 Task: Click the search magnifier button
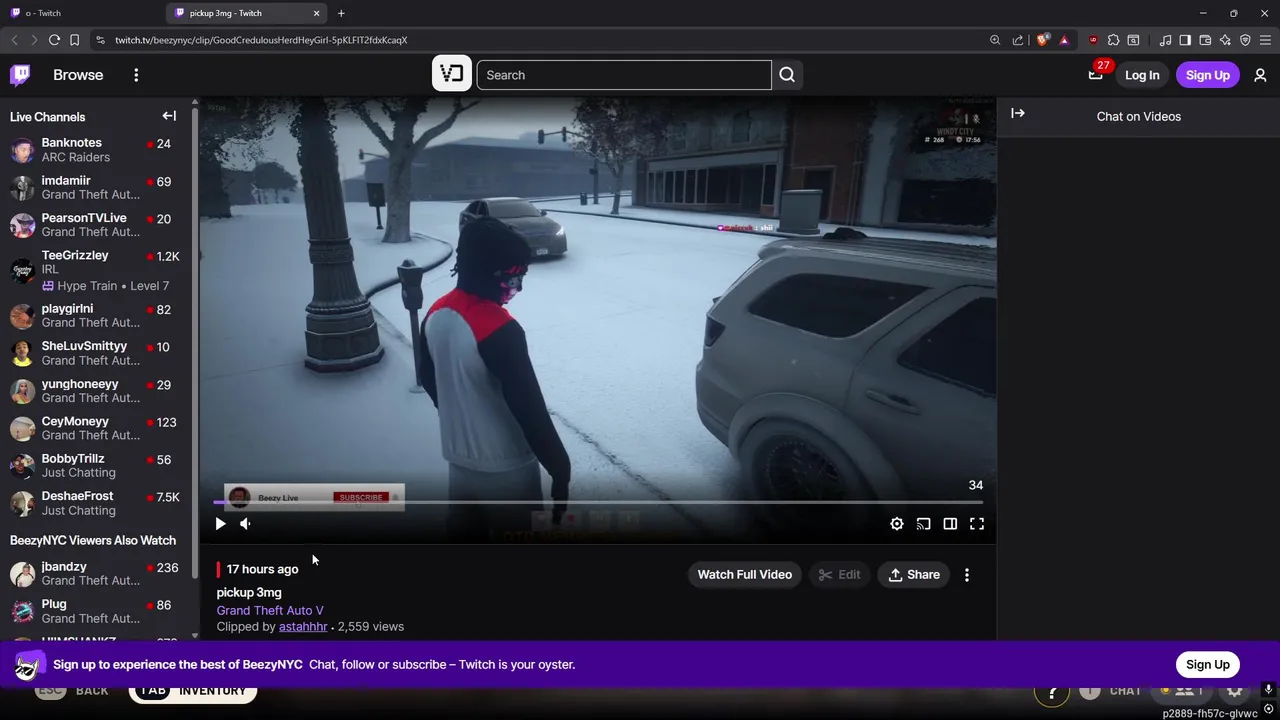pos(787,75)
